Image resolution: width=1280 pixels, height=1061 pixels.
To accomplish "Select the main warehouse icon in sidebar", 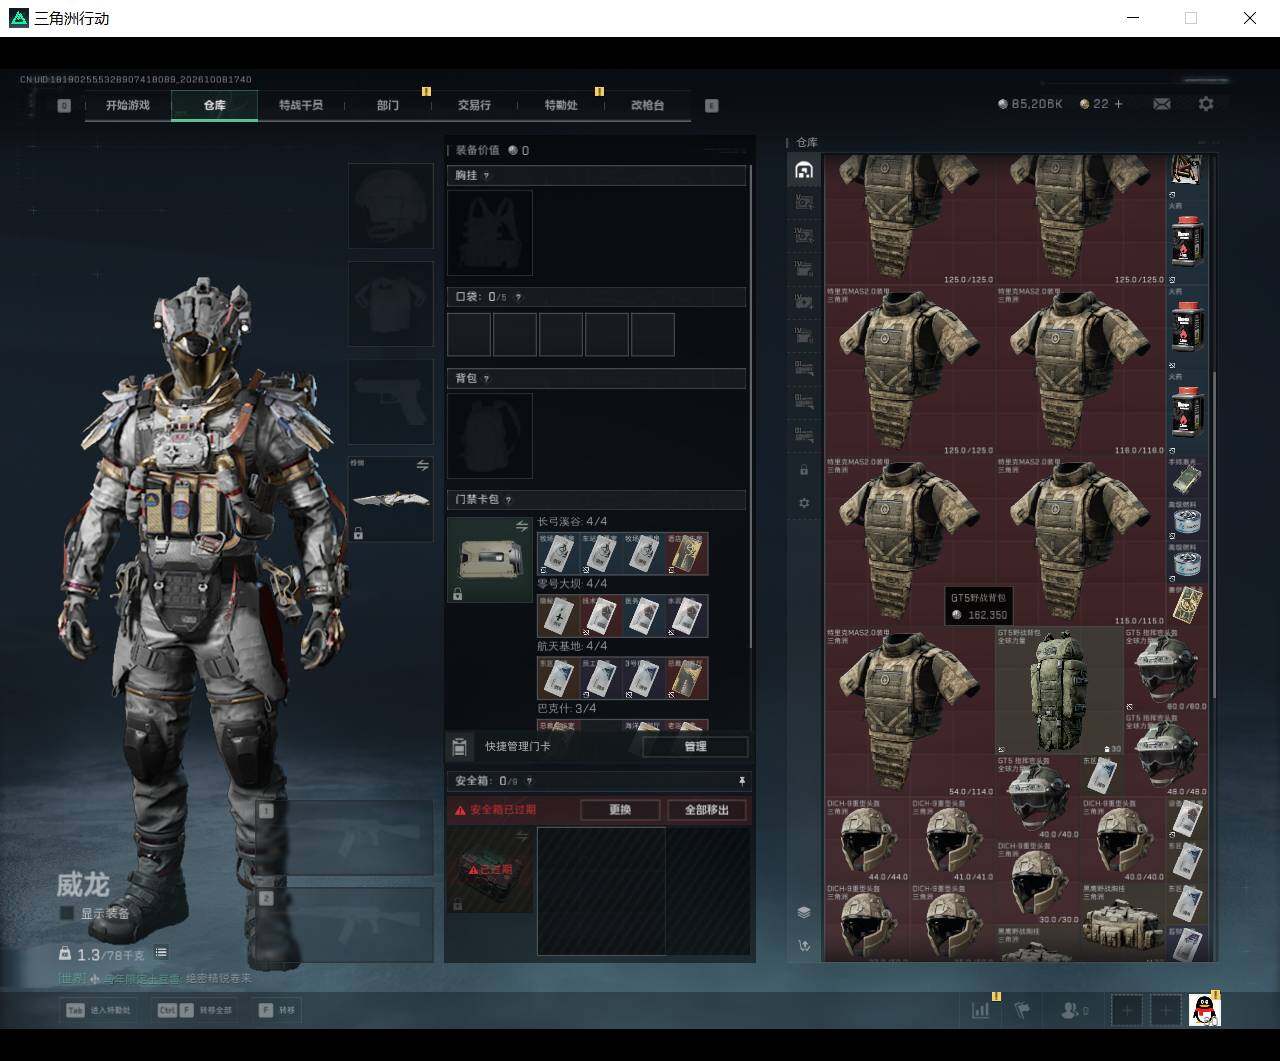I will click(803, 170).
